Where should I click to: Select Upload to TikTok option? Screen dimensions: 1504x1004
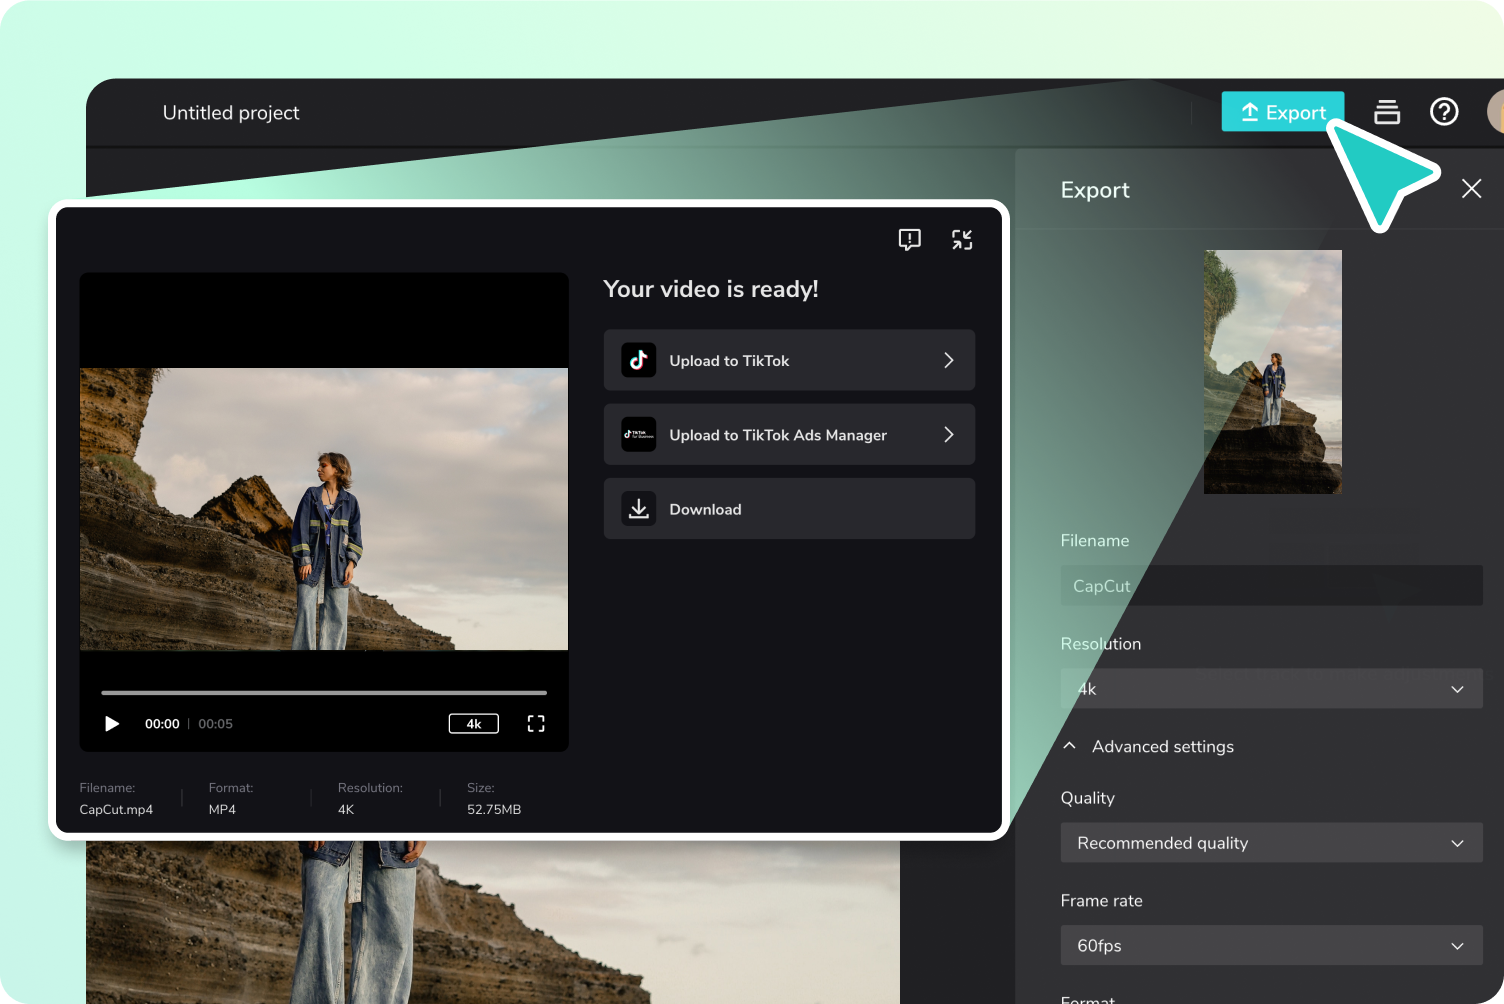(789, 360)
